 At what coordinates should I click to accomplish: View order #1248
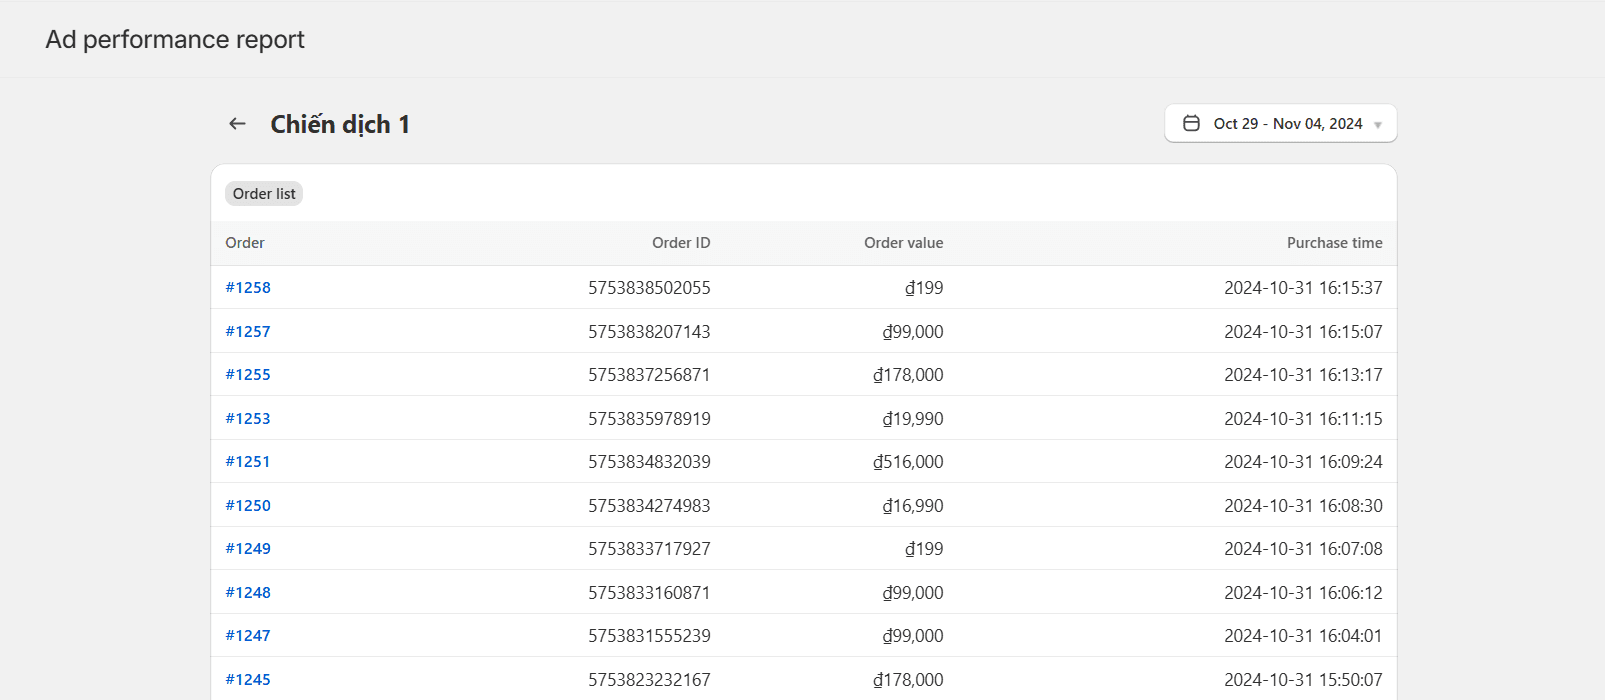[248, 593]
